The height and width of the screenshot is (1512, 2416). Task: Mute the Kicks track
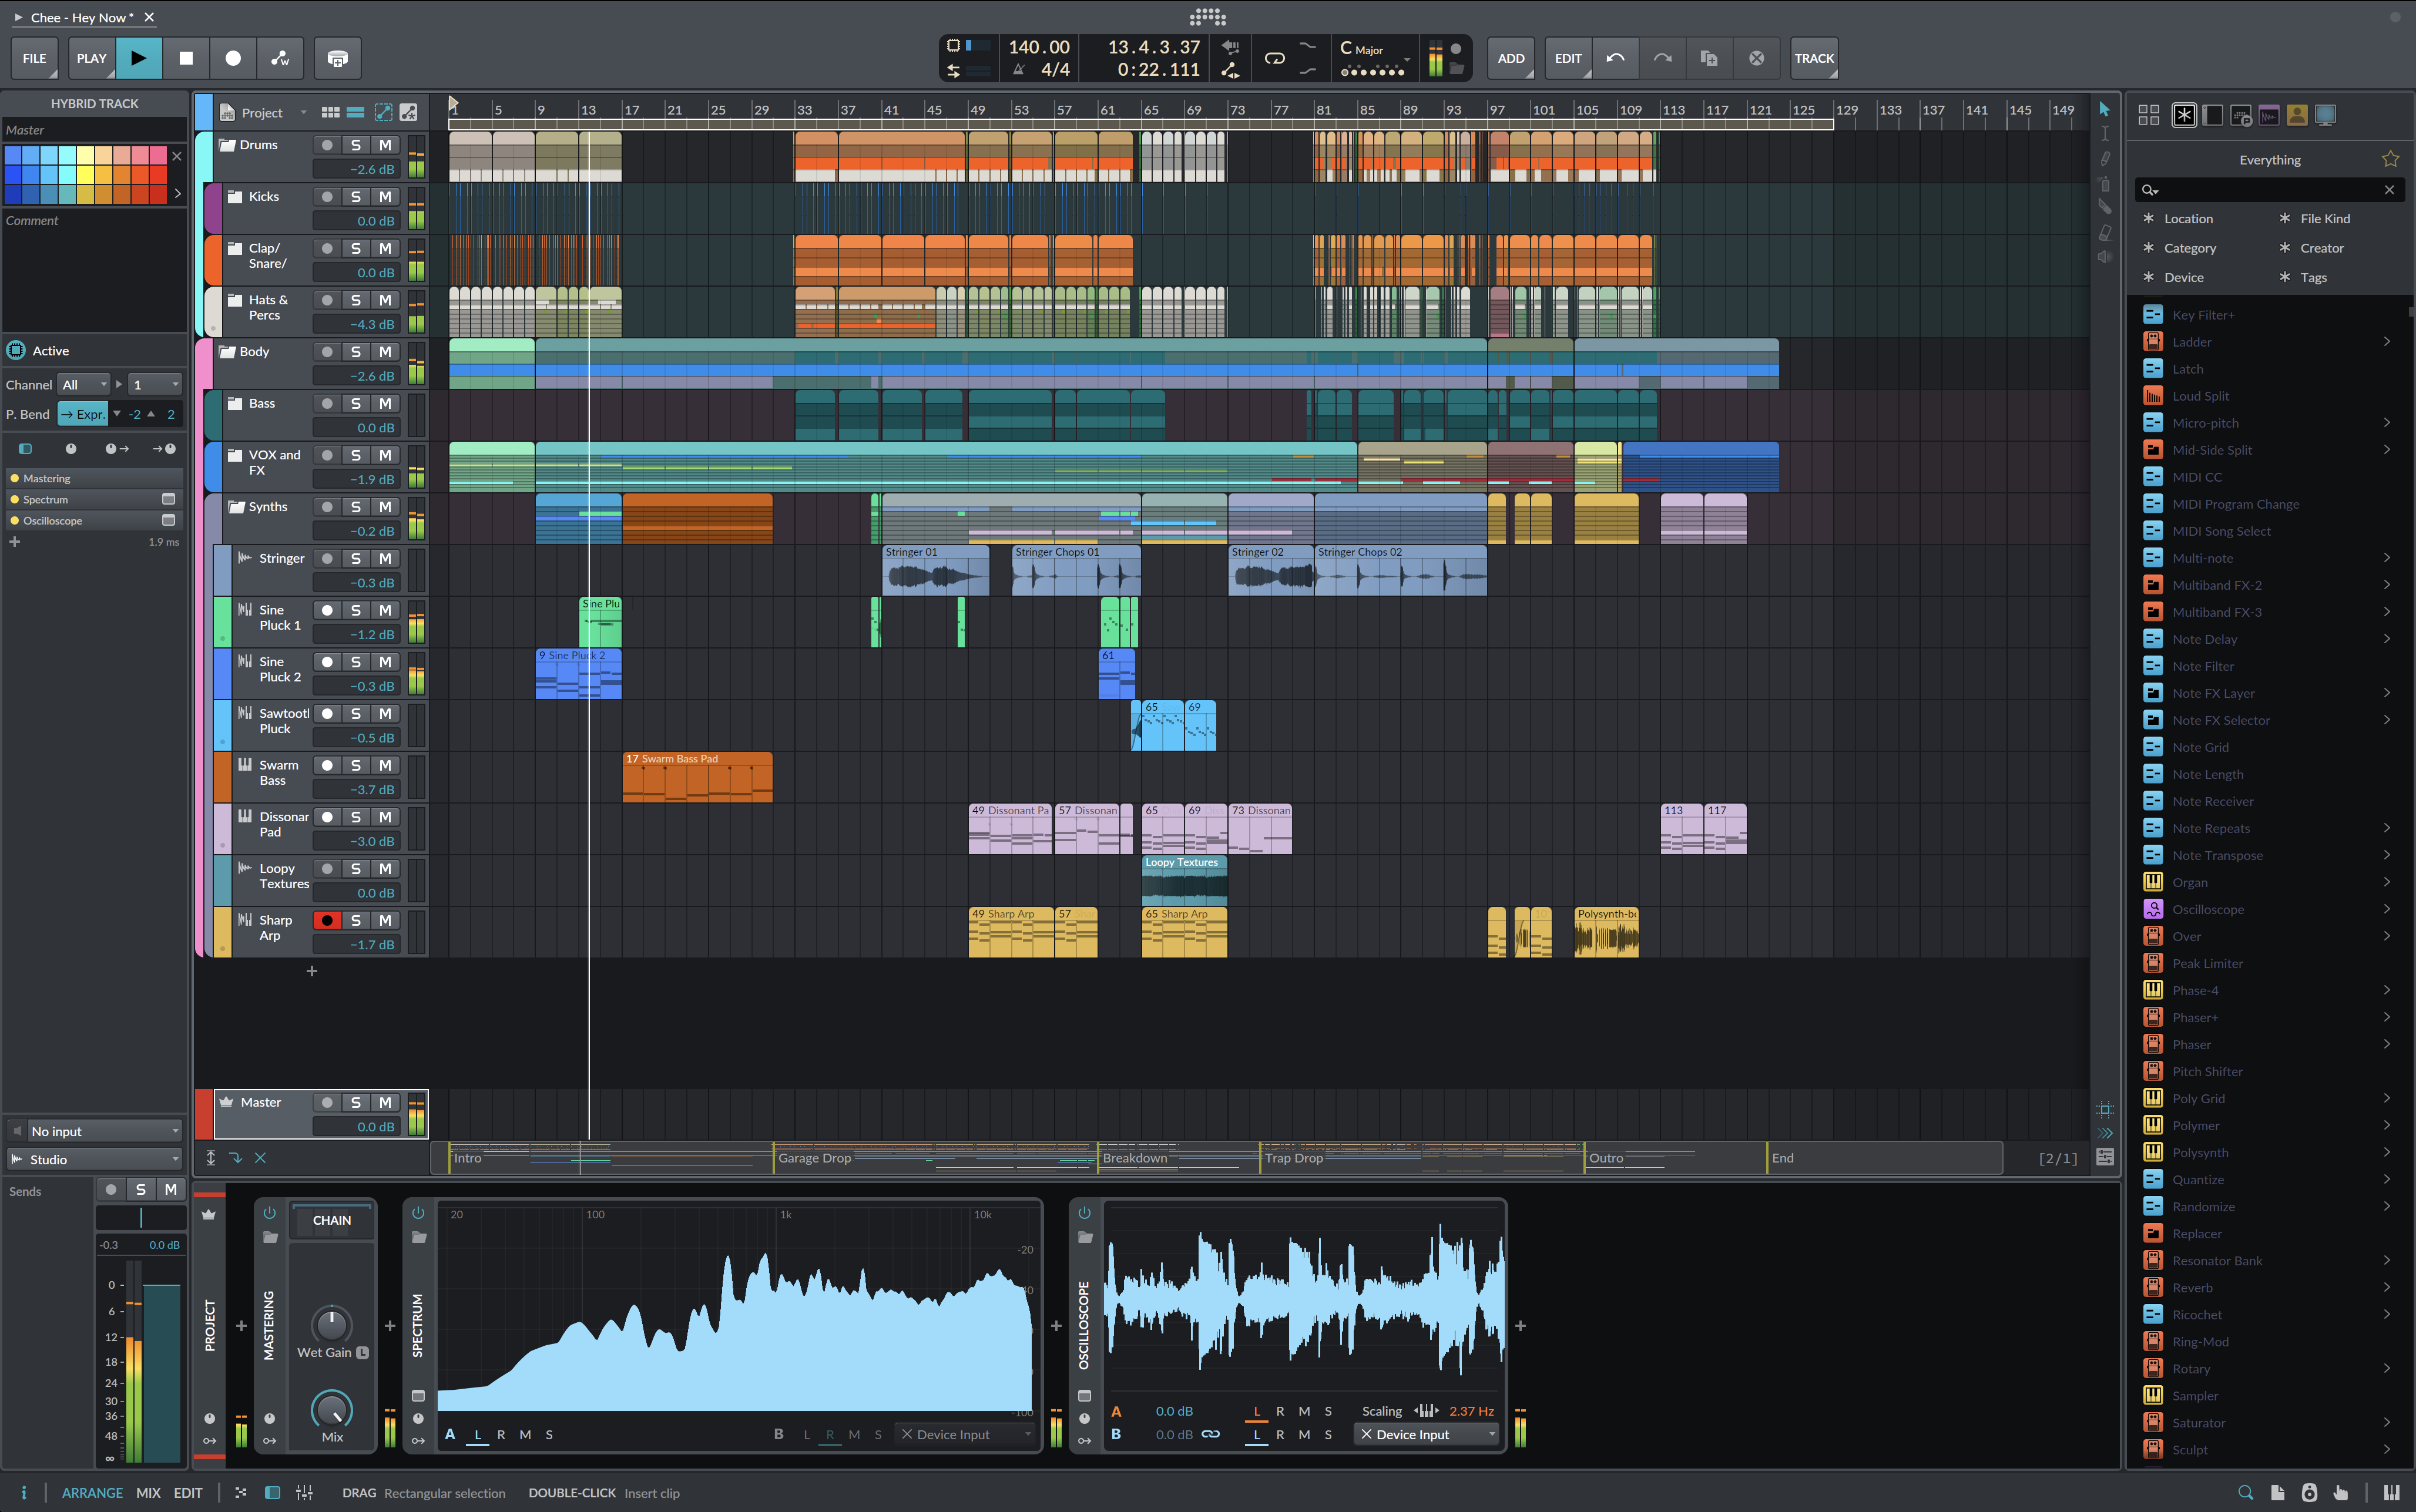[385, 197]
